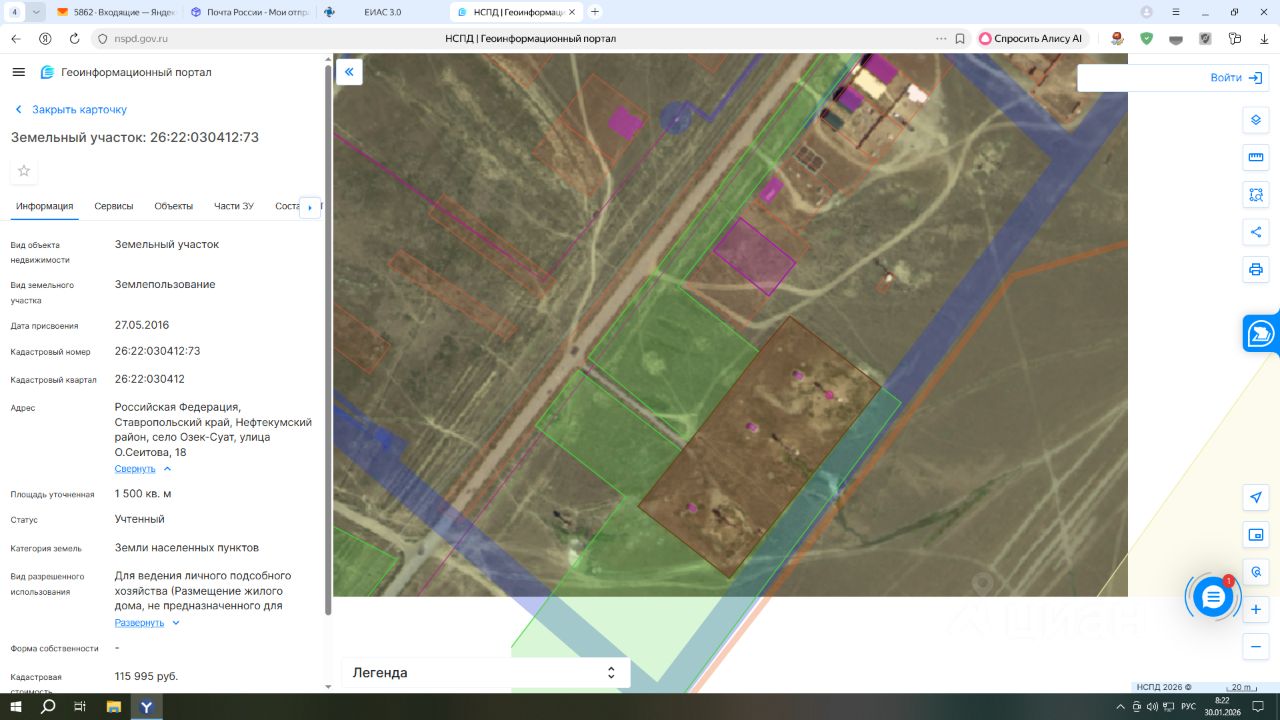The width and height of the screenshot is (1280, 720).
Task: Switch to the Сервисы tab
Action: click(x=114, y=206)
